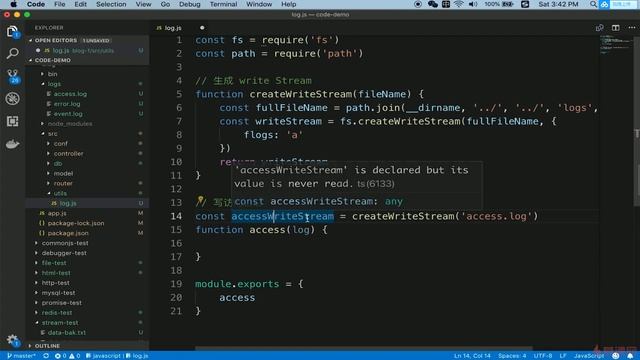Viewport: 640px width, 360px height.
Task: Open notifications bell in status bar
Action: click(630, 356)
